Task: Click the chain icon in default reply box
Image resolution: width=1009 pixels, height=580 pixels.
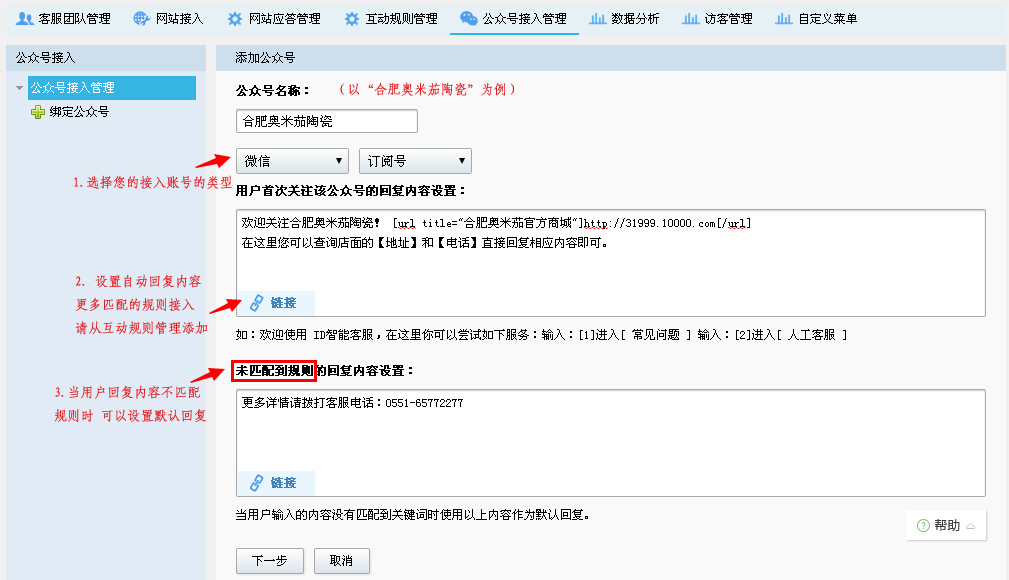Action: (x=256, y=483)
